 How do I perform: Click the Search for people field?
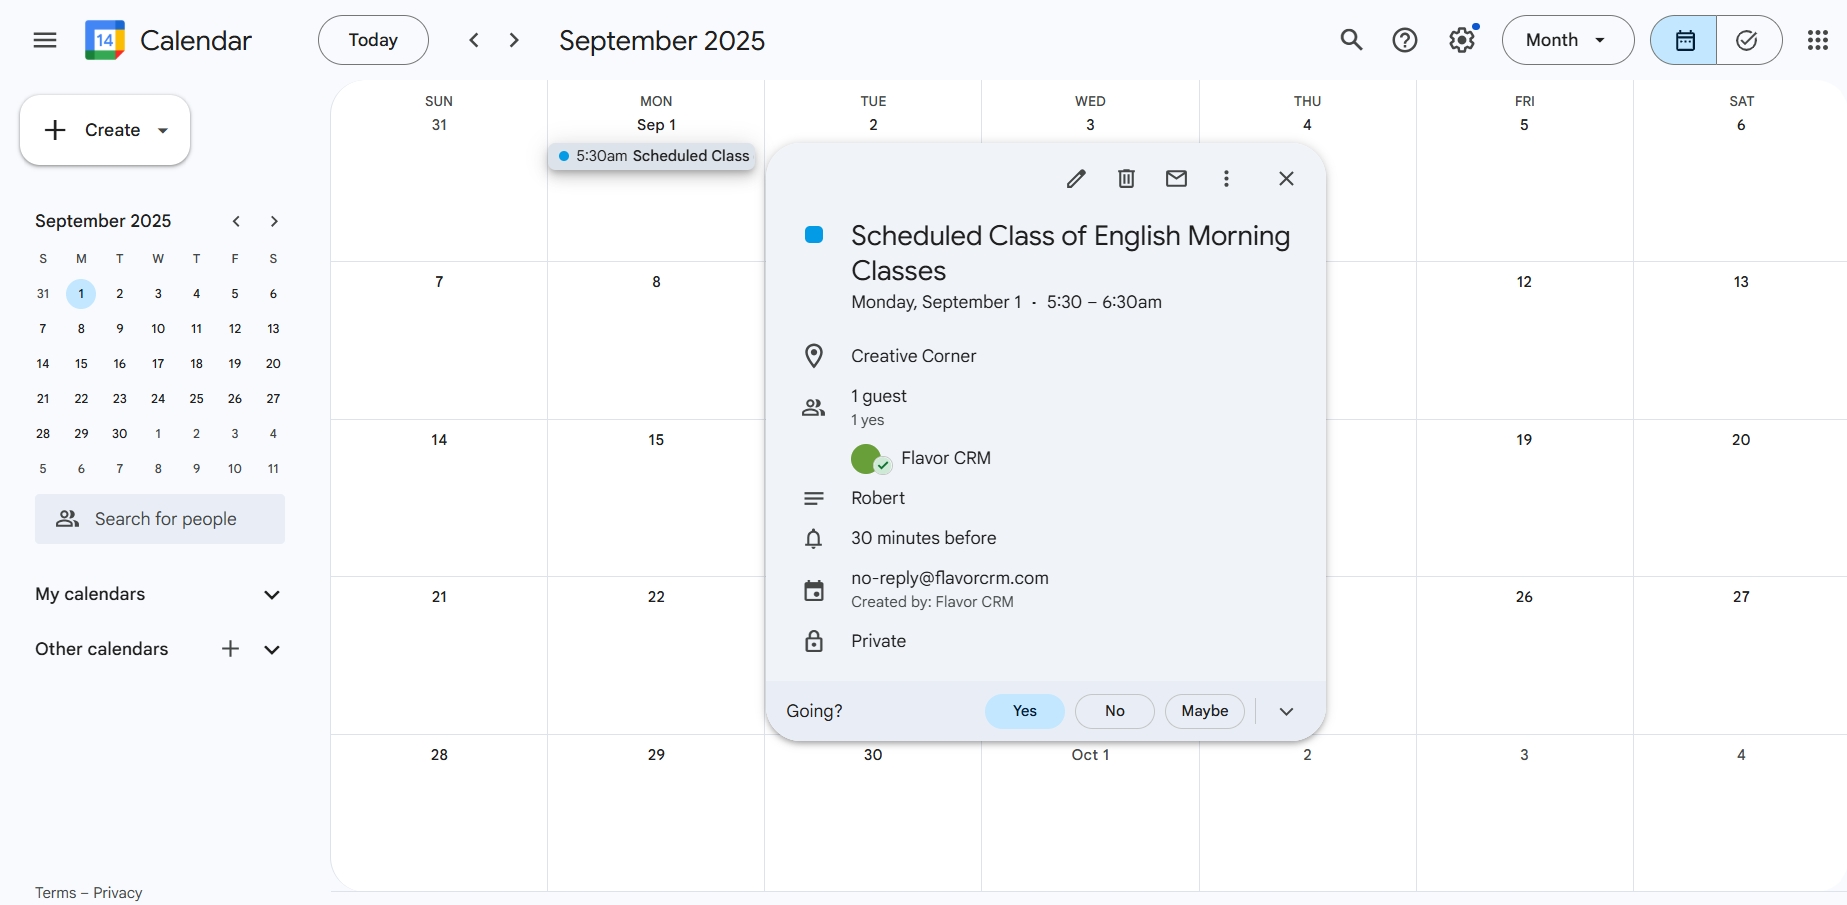click(x=160, y=519)
